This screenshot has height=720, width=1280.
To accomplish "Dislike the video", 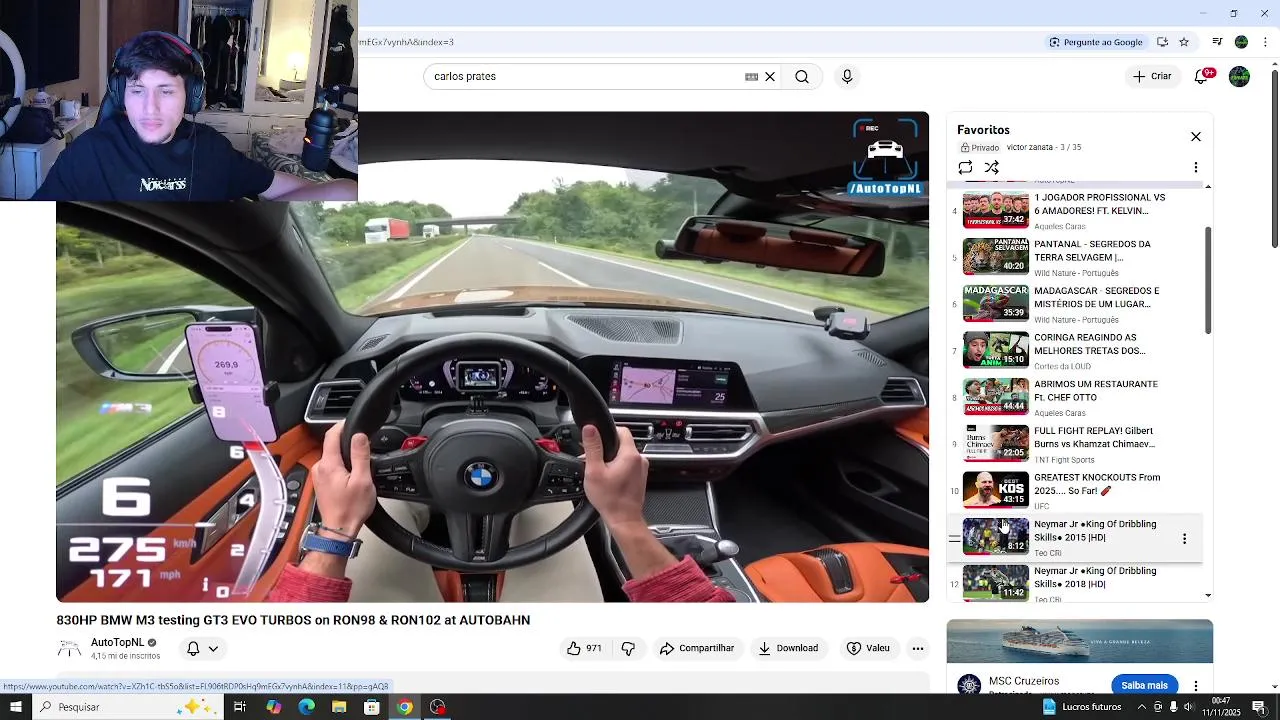I will (628, 648).
